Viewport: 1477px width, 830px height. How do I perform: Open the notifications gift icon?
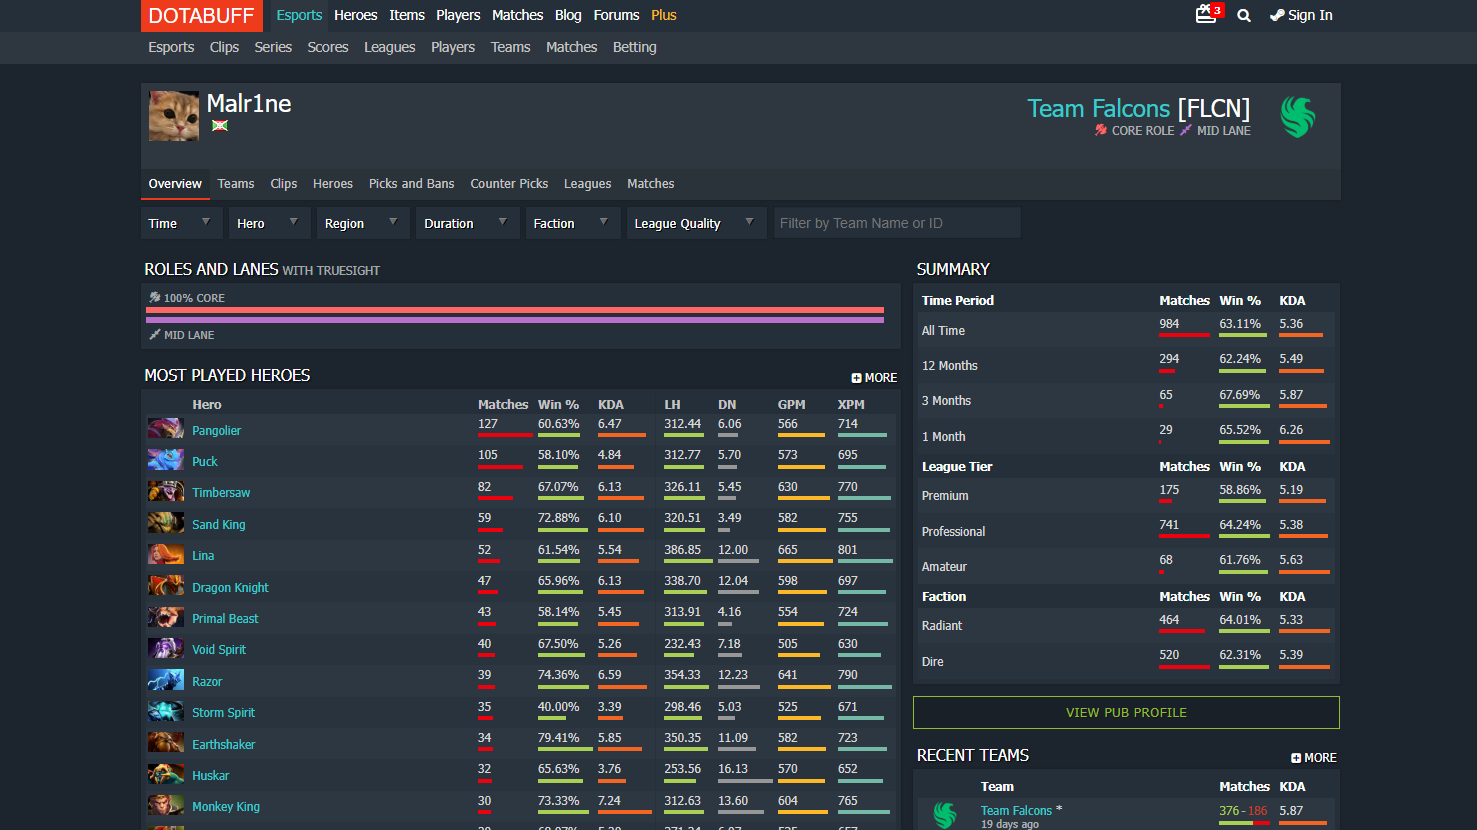pyautogui.click(x=1207, y=14)
